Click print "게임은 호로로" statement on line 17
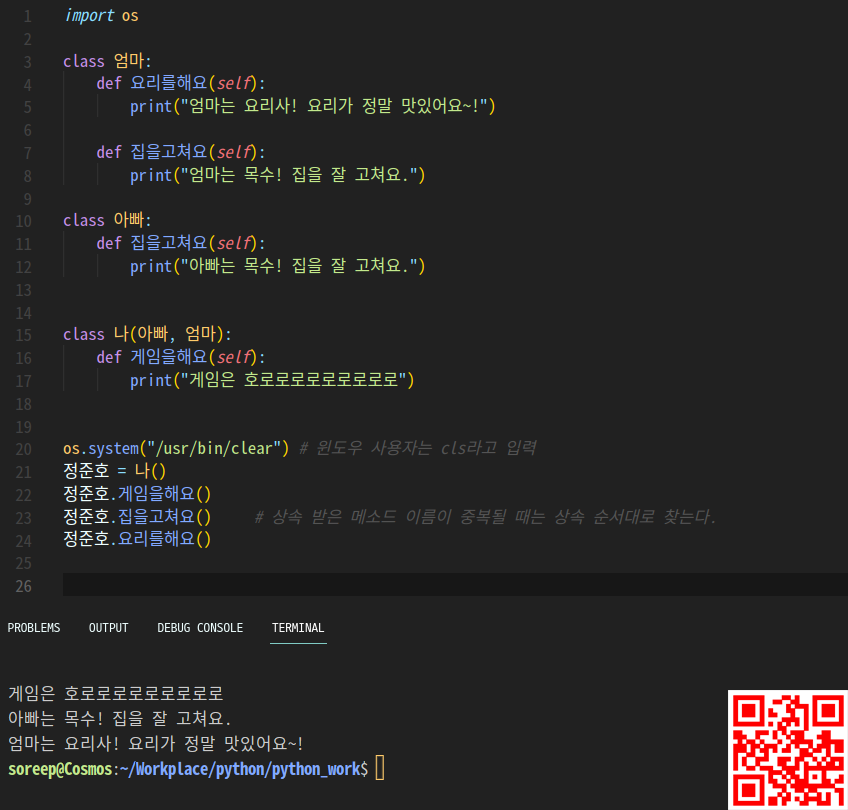Screen dimensions: 848x810 point(272,380)
